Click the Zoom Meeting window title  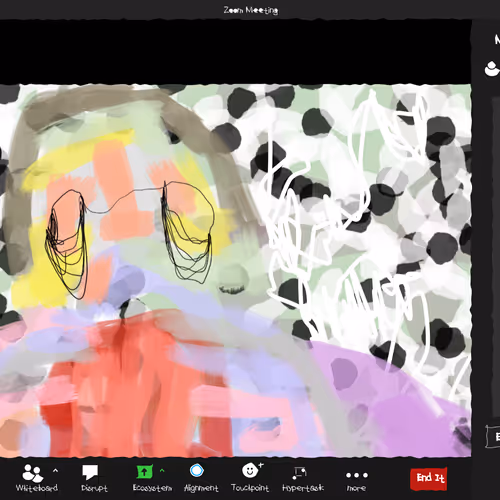click(251, 10)
